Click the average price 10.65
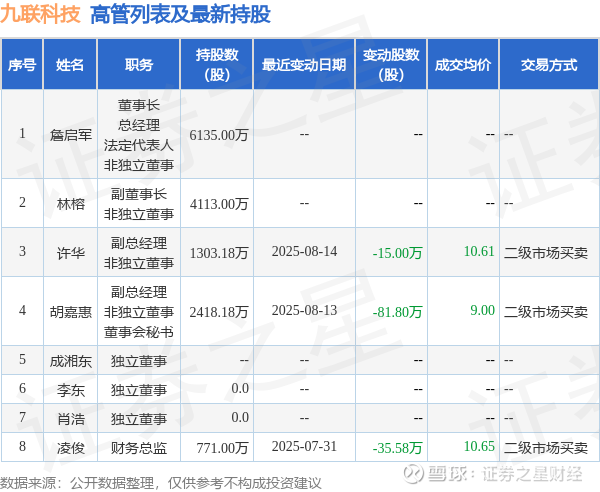 click(x=479, y=446)
